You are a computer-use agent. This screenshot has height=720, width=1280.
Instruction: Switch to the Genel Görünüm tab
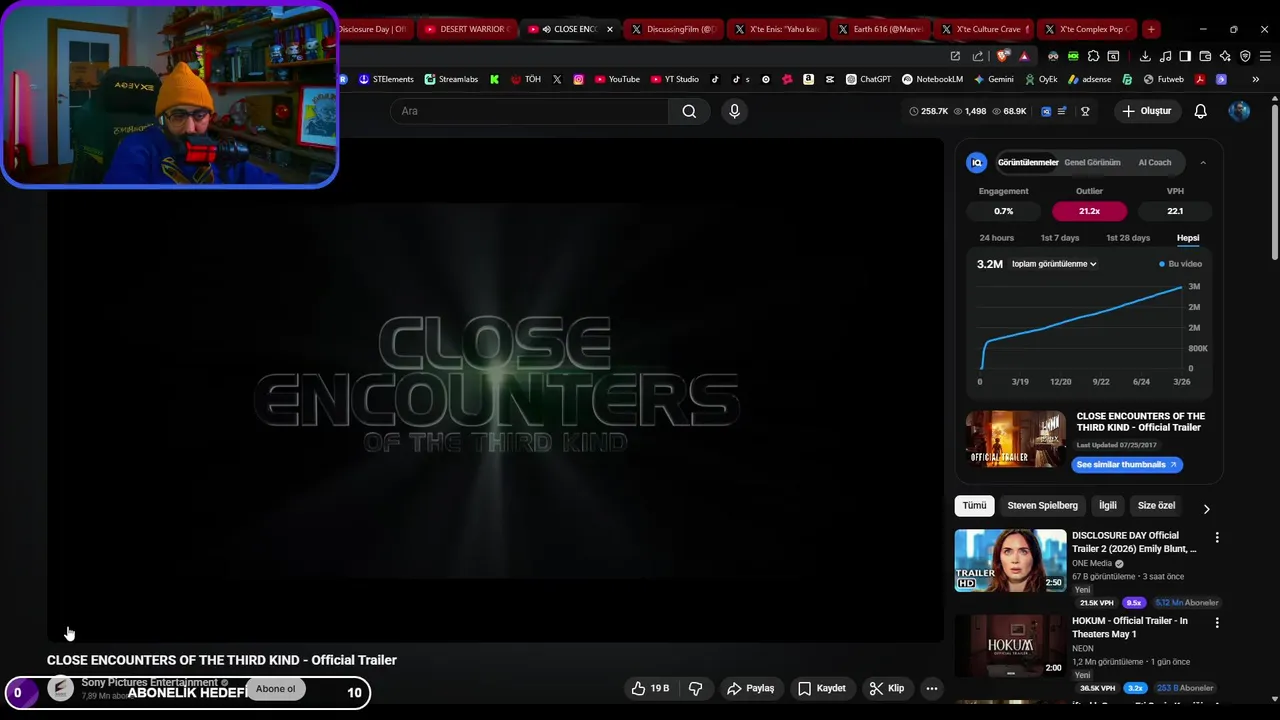[x=1092, y=162]
